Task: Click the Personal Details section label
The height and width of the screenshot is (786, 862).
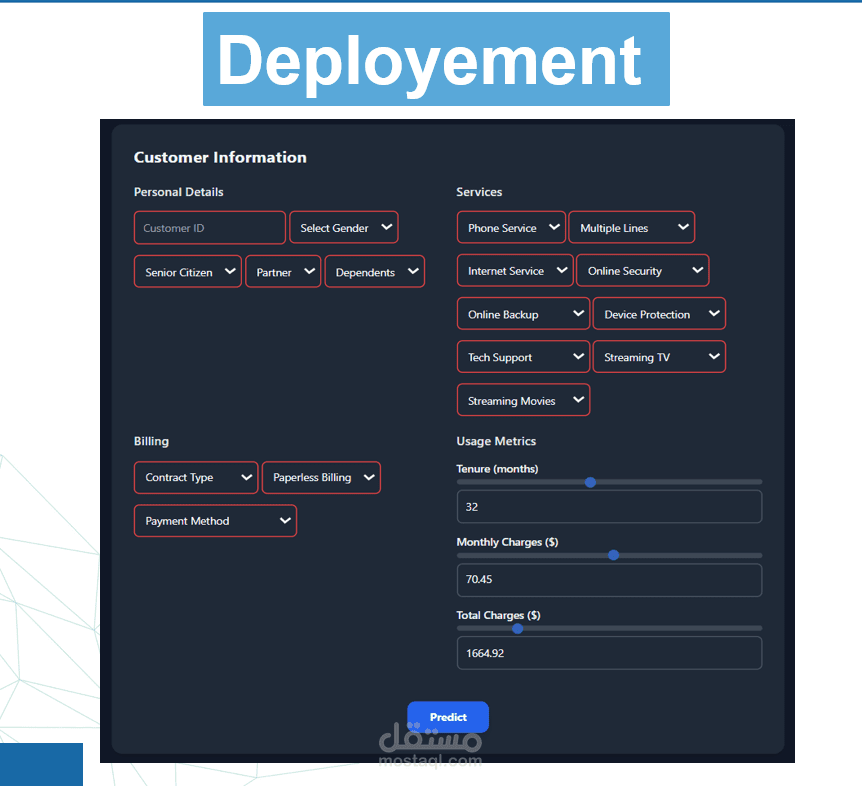Action: coord(179,192)
